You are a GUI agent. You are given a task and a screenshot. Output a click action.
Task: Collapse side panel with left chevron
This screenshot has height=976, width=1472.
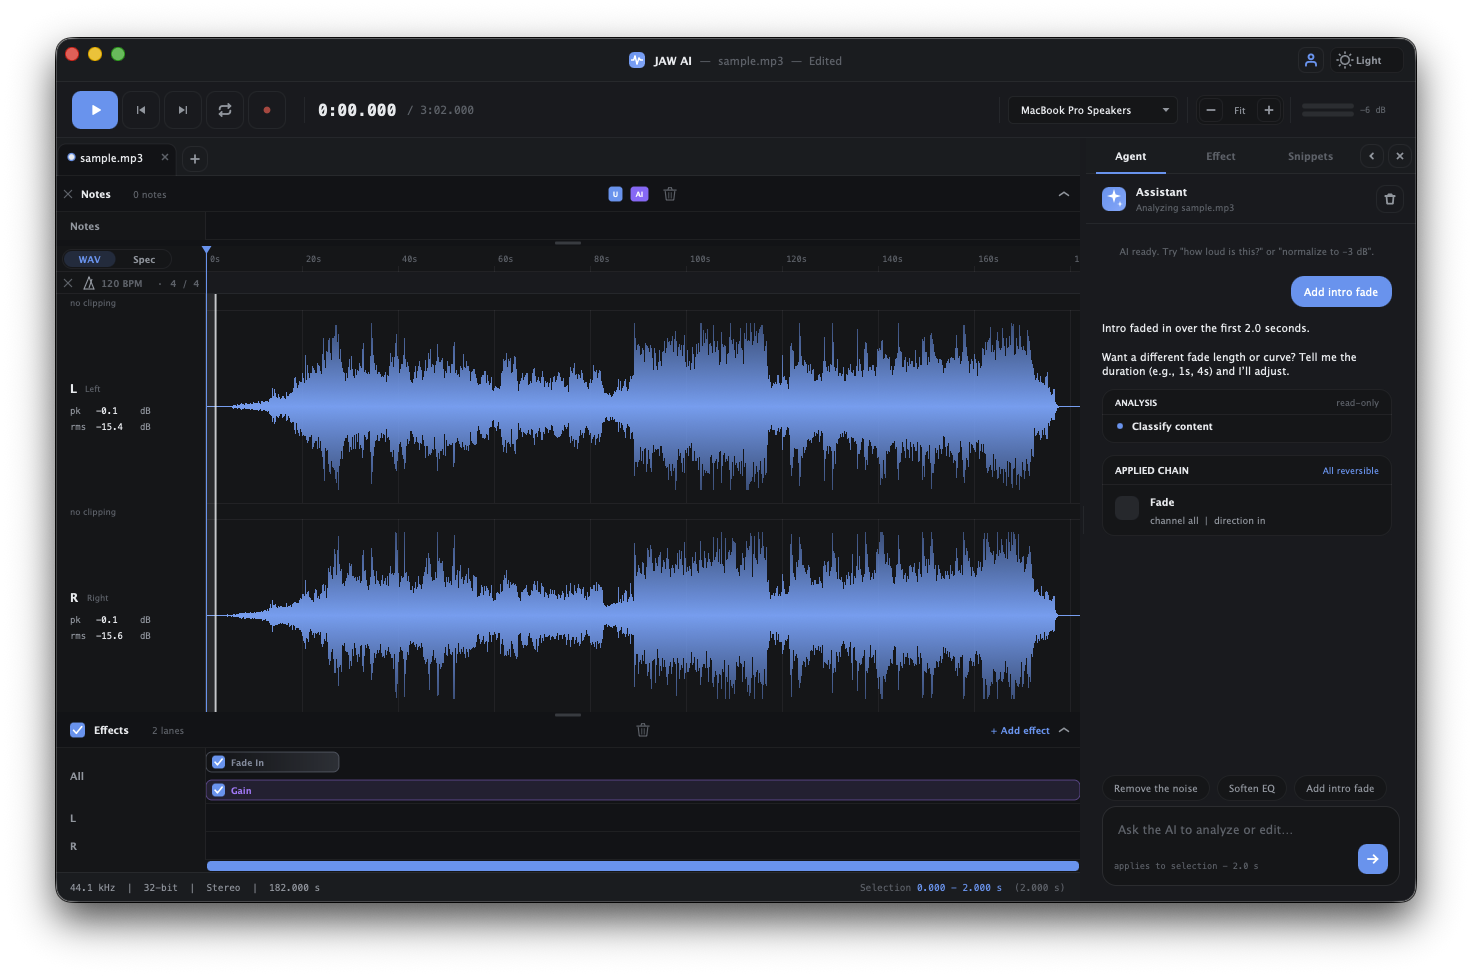point(1372,156)
